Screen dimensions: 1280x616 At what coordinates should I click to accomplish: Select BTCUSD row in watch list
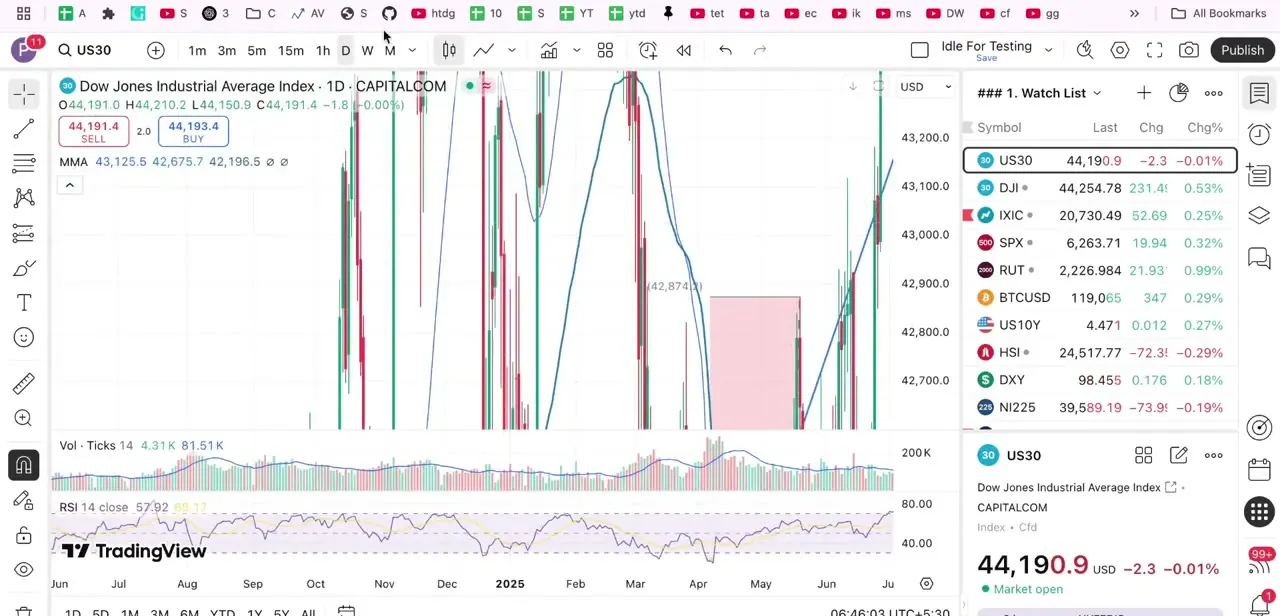[1100, 298]
